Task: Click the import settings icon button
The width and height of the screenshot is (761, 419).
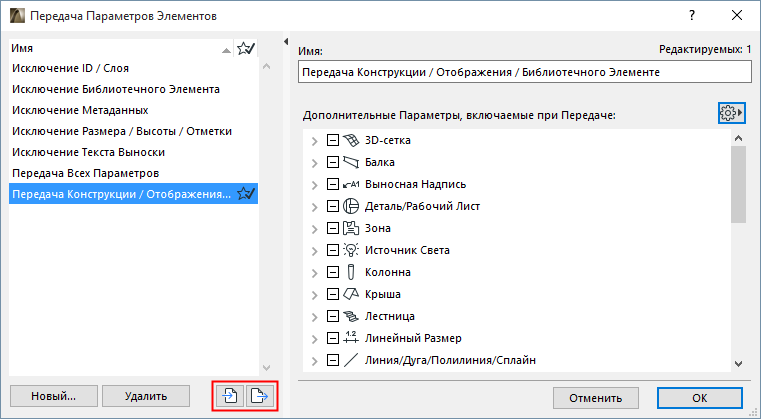Action: click(x=231, y=396)
